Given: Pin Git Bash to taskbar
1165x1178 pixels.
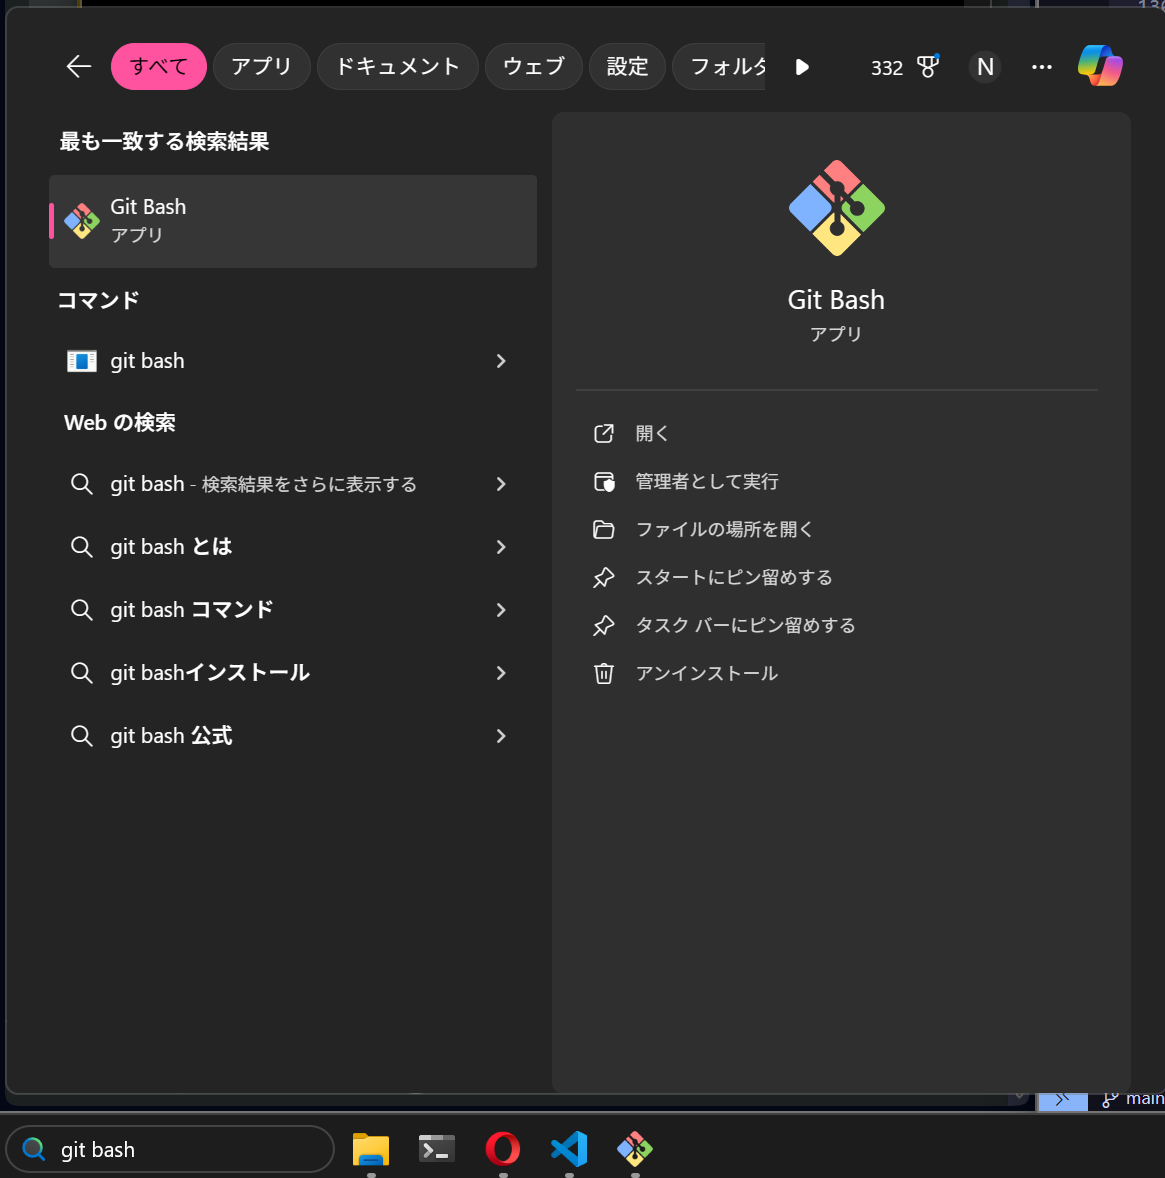Looking at the screenshot, I should tap(745, 625).
